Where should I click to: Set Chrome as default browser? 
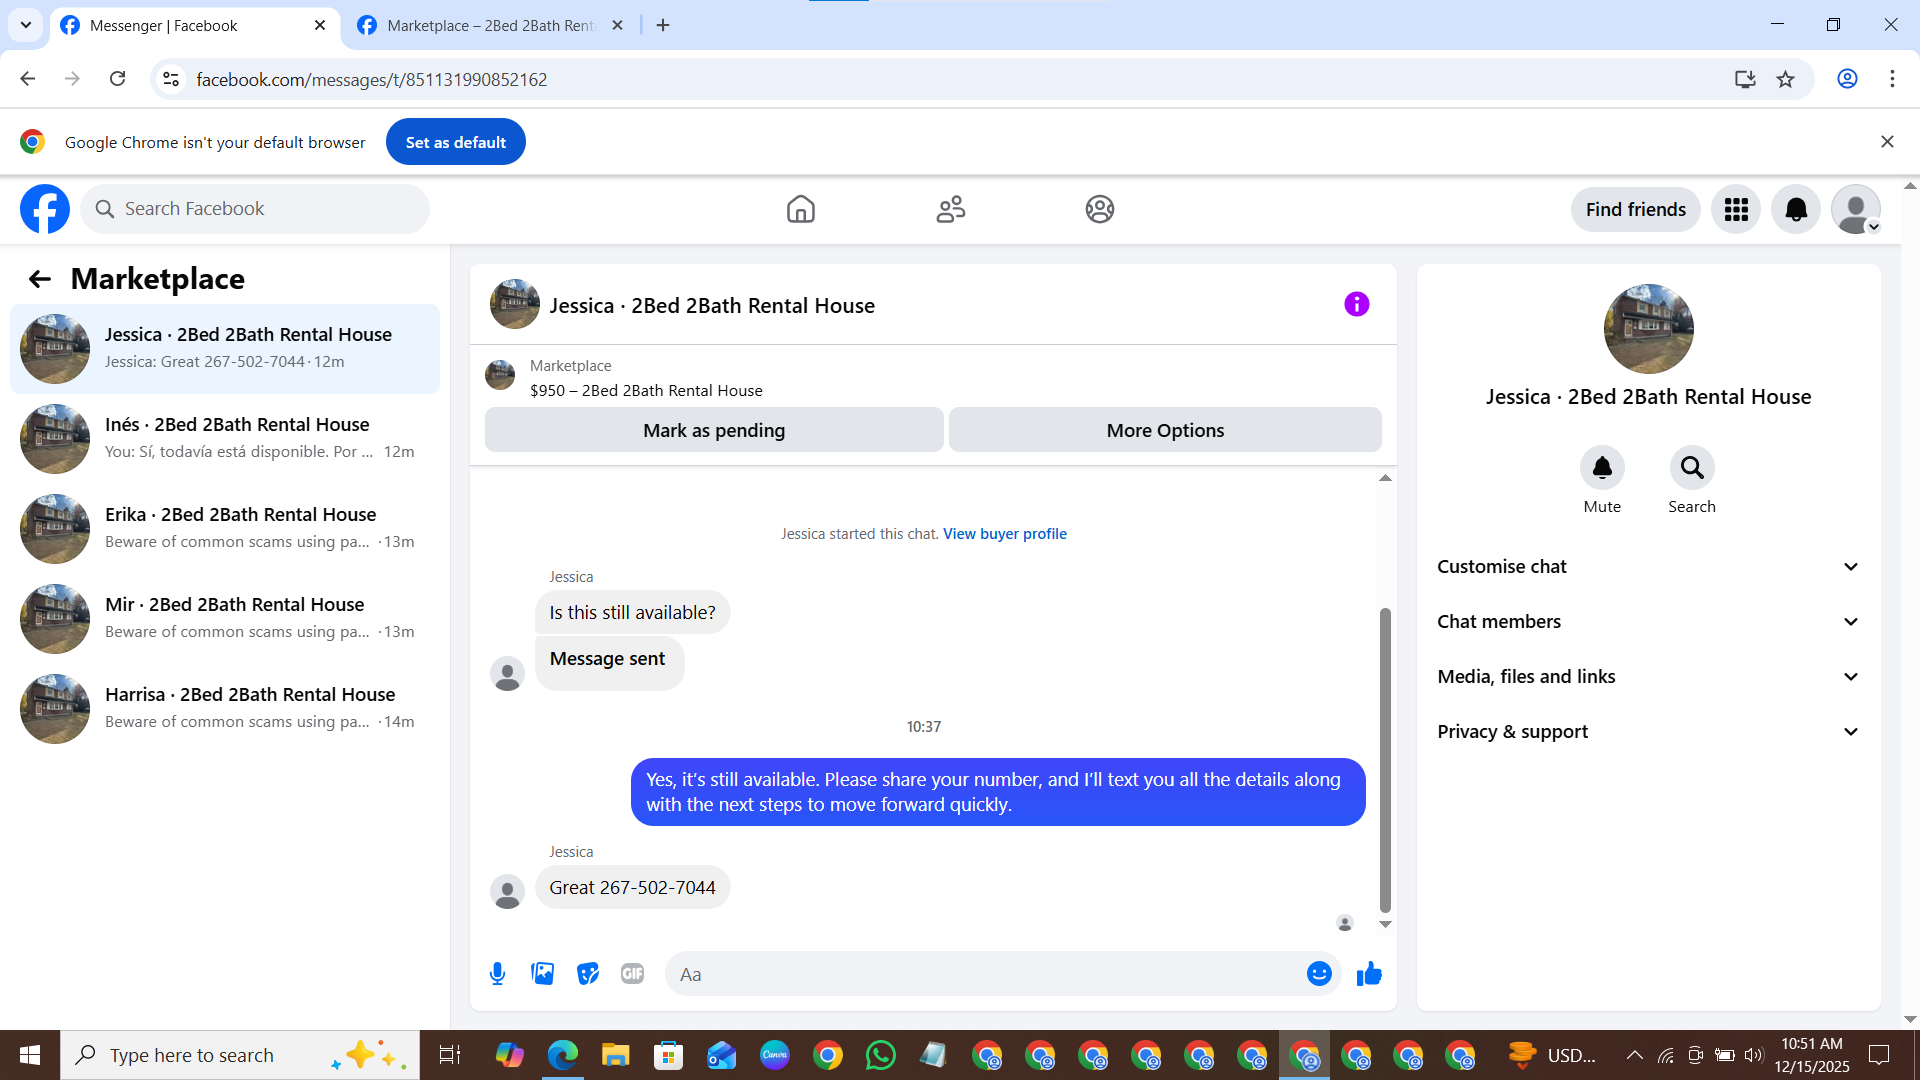[456, 142]
